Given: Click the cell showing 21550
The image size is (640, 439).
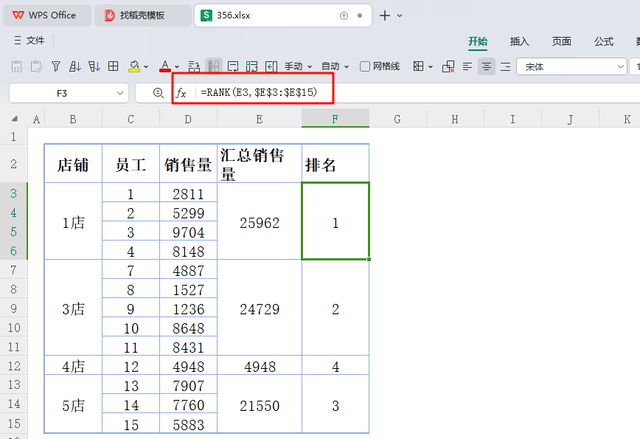Looking at the screenshot, I should tap(259, 404).
